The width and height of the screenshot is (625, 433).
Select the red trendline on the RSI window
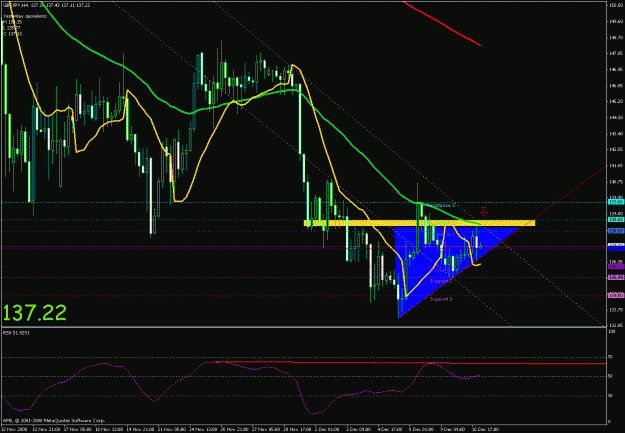411,363
